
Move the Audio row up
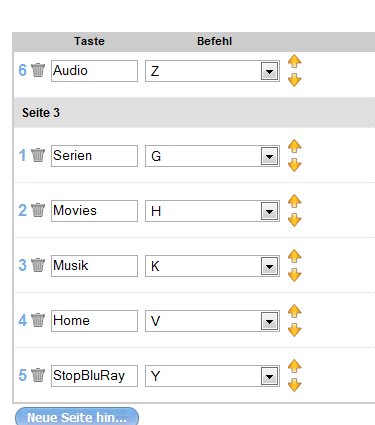(x=295, y=61)
